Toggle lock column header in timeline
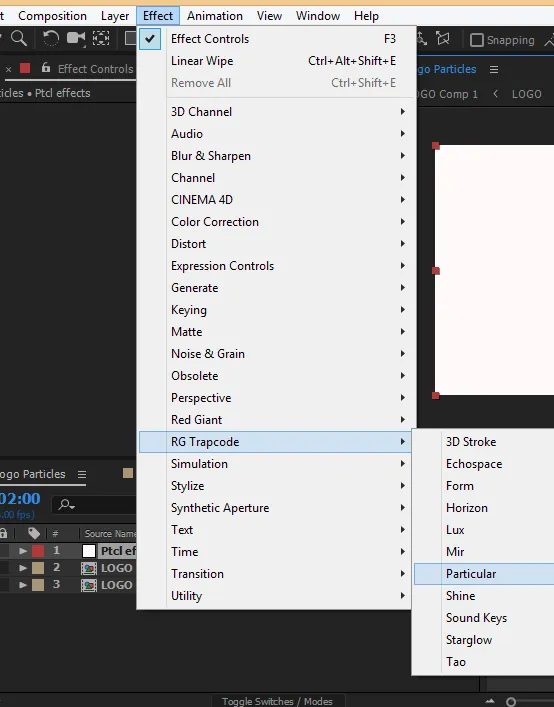 click(x=4, y=533)
